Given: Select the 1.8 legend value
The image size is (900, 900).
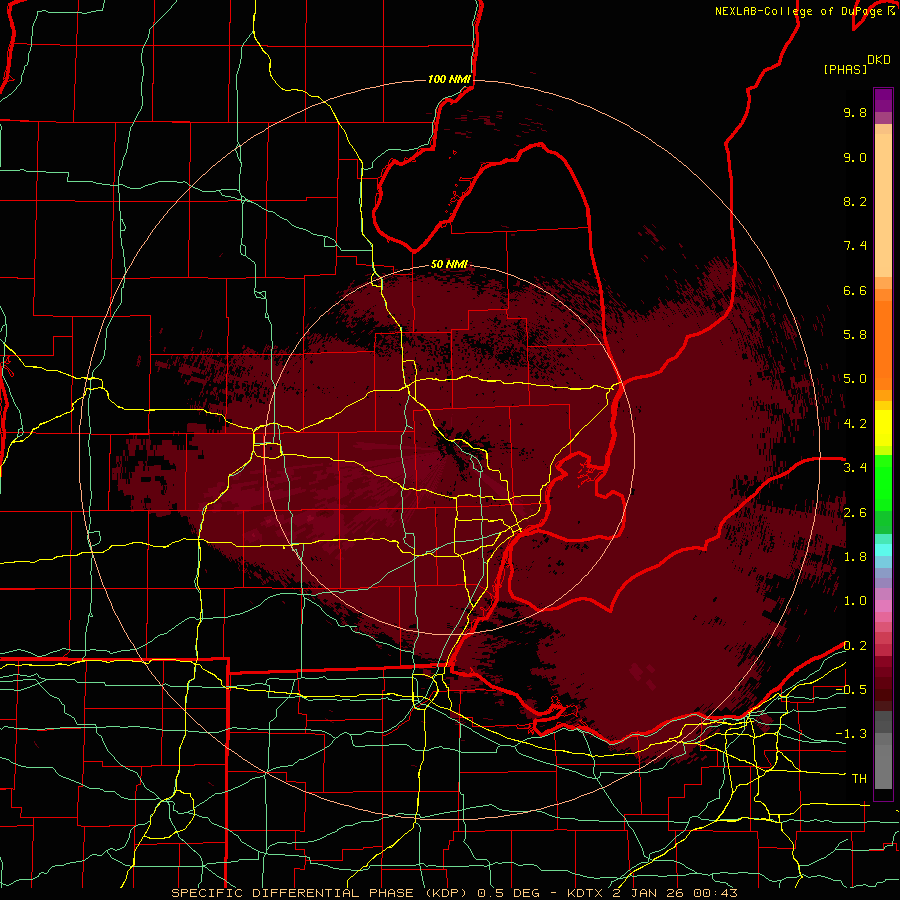Looking at the screenshot, I should pos(855,557).
